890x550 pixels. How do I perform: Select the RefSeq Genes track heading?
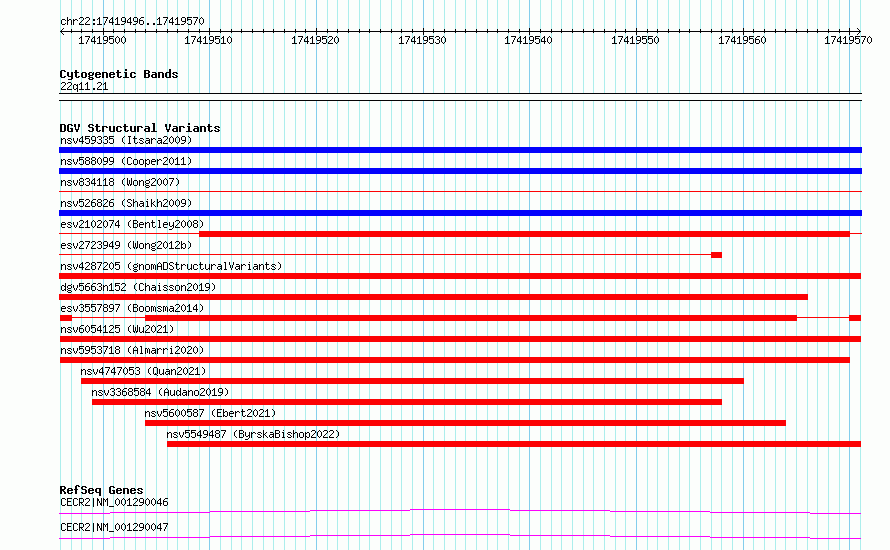tap(101, 490)
